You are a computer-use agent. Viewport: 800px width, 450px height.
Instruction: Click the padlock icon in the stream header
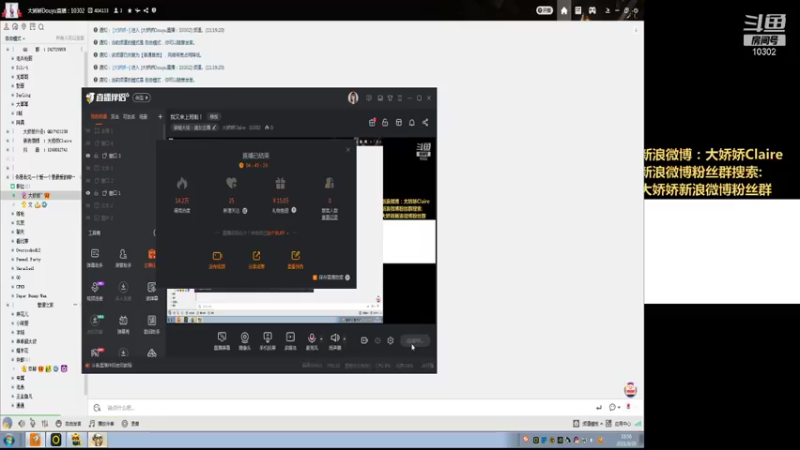[385, 122]
